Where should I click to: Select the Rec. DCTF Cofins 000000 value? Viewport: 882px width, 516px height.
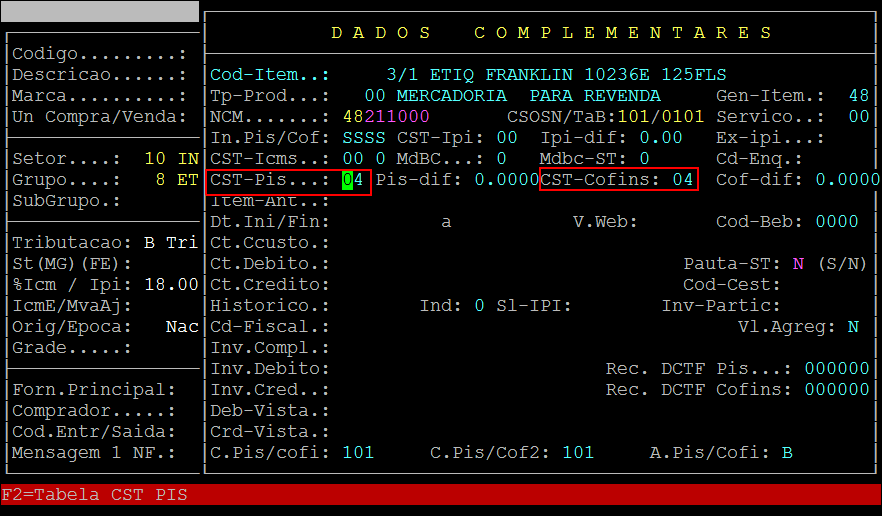(x=837, y=390)
